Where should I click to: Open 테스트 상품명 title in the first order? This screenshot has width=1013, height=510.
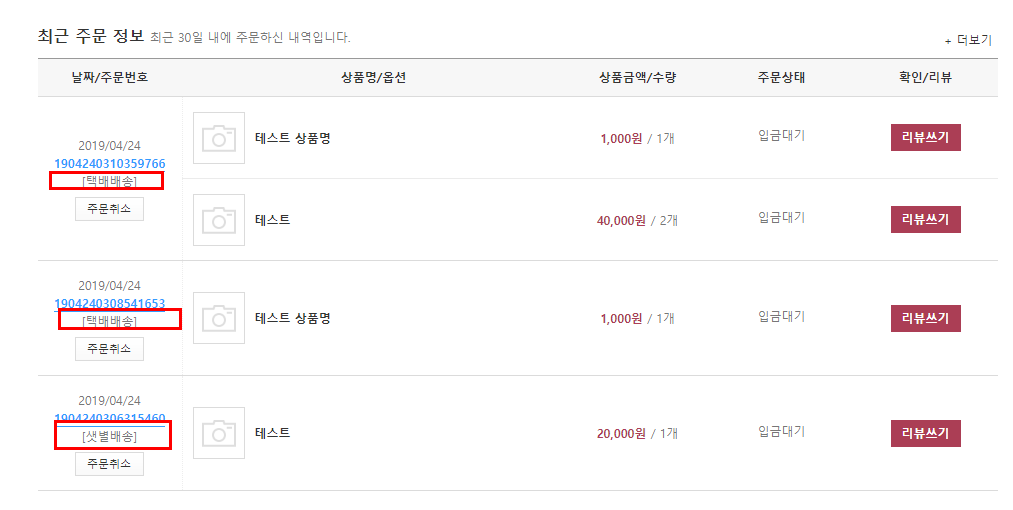tap(293, 138)
